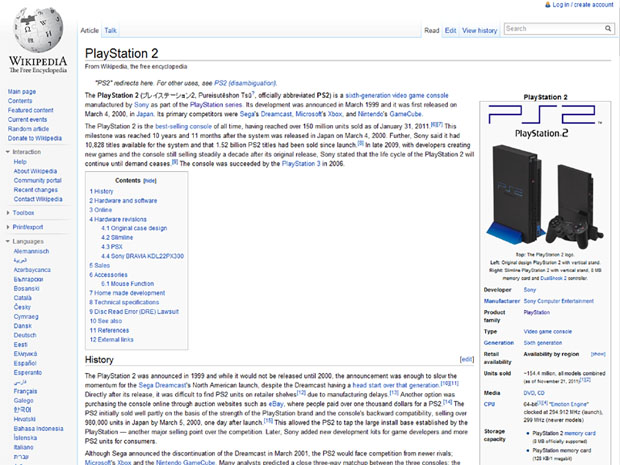The image size is (620, 465).
Task: Show Availability by region details
Action: [x=598, y=354]
